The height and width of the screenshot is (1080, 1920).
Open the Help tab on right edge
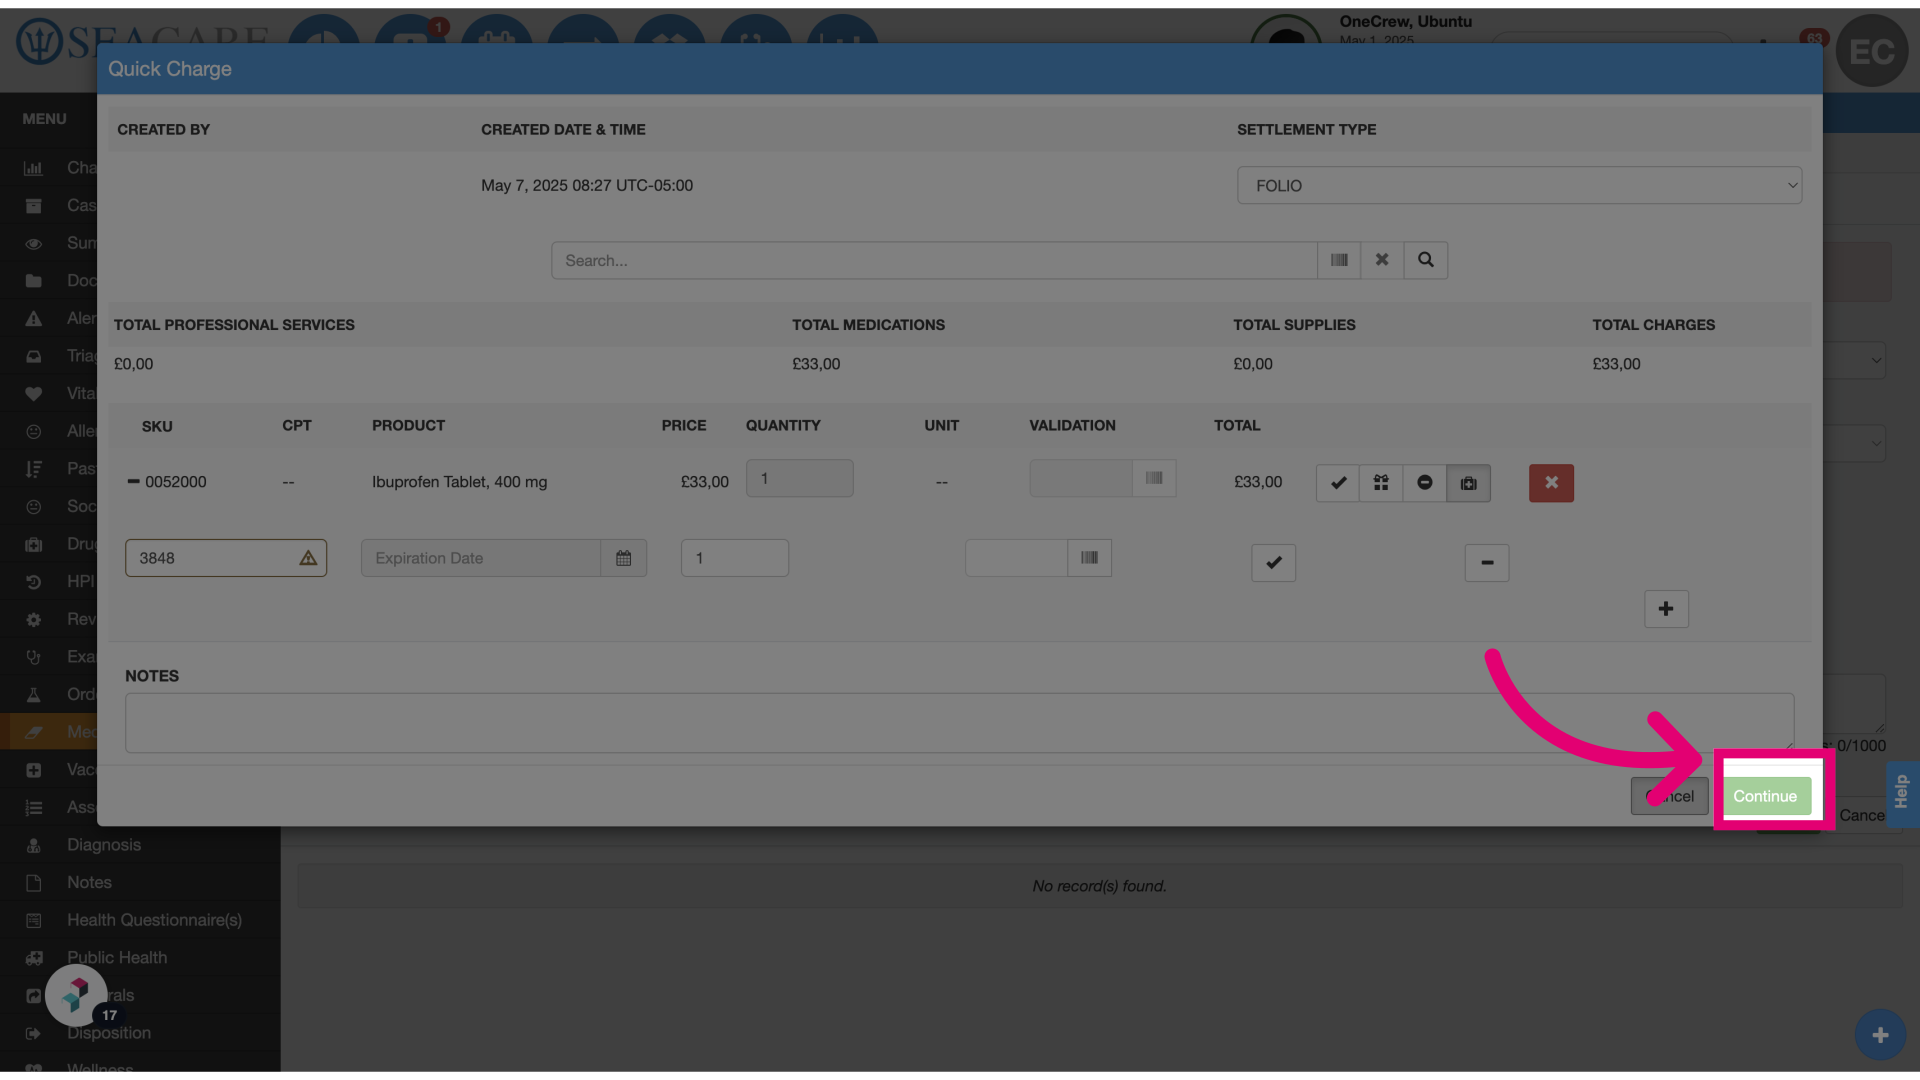point(1901,793)
